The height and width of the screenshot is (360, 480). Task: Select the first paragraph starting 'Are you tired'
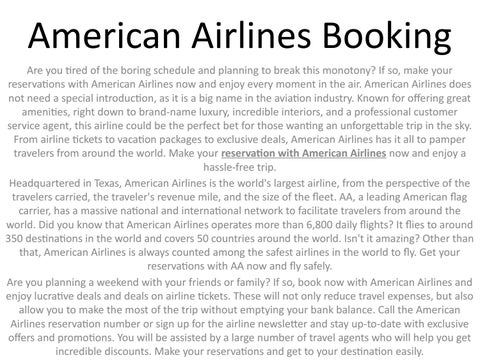(240, 119)
